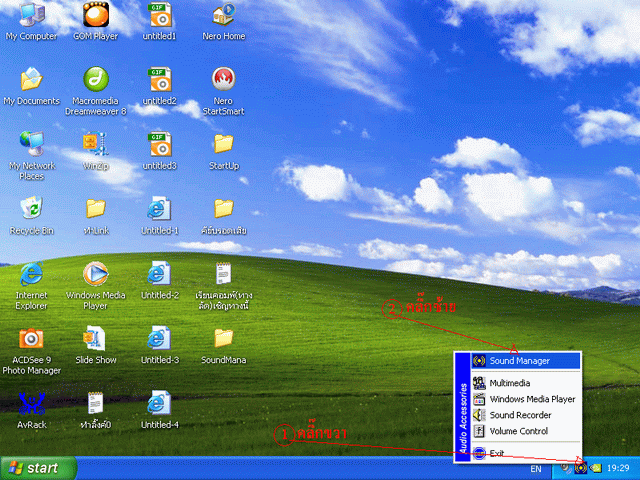Click the taskbar clock showing 19:29
This screenshot has height=480, width=640.
coord(618,468)
